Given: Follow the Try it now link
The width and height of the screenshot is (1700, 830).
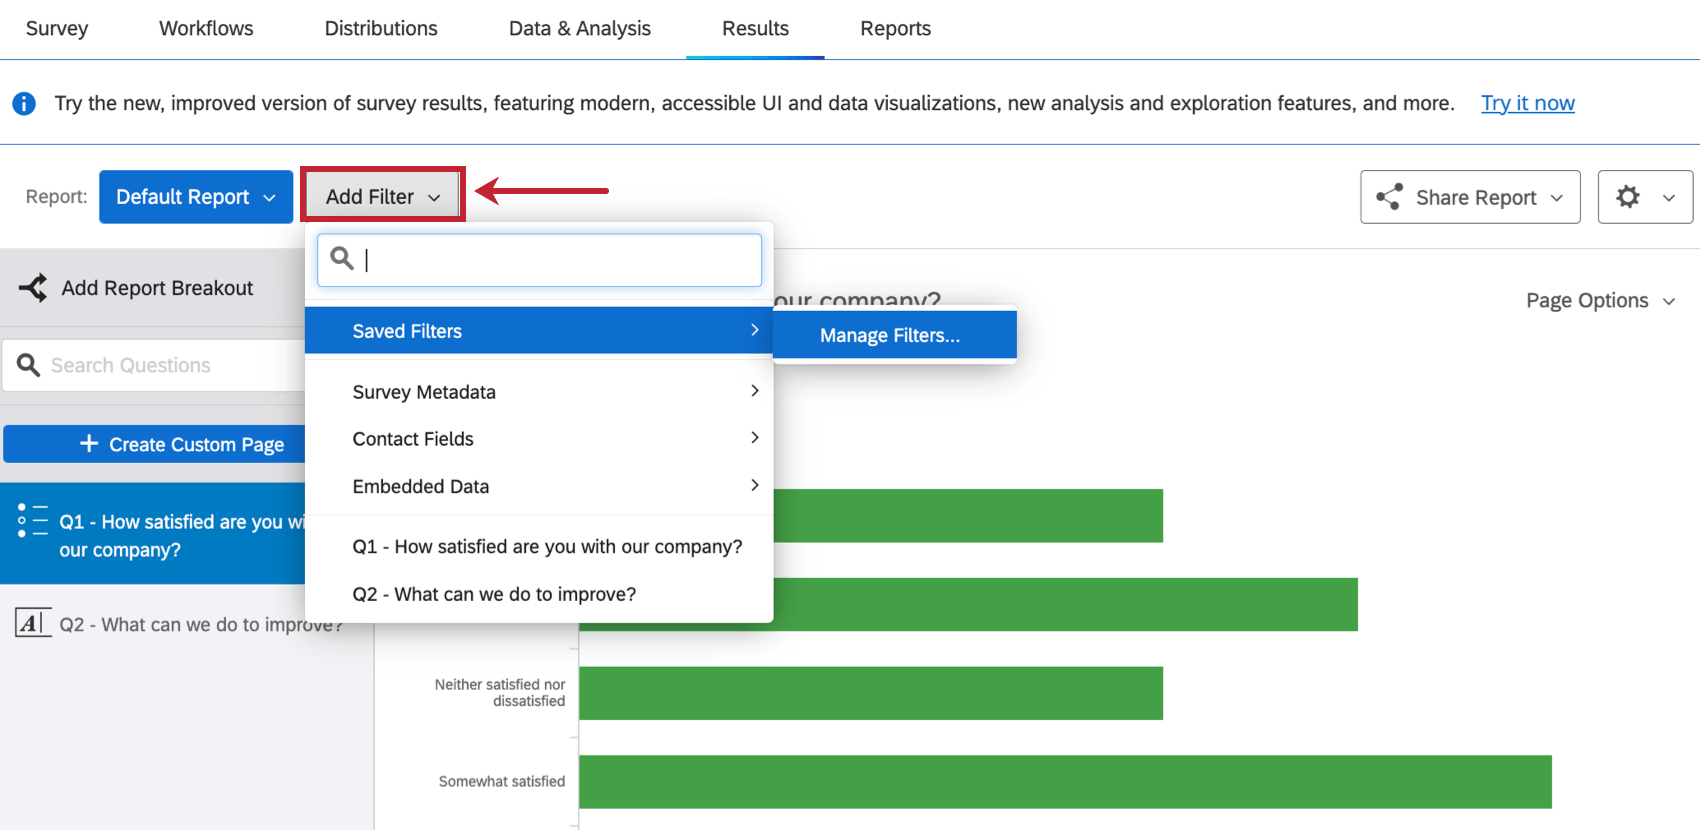Looking at the screenshot, I should coord(1527,103).
